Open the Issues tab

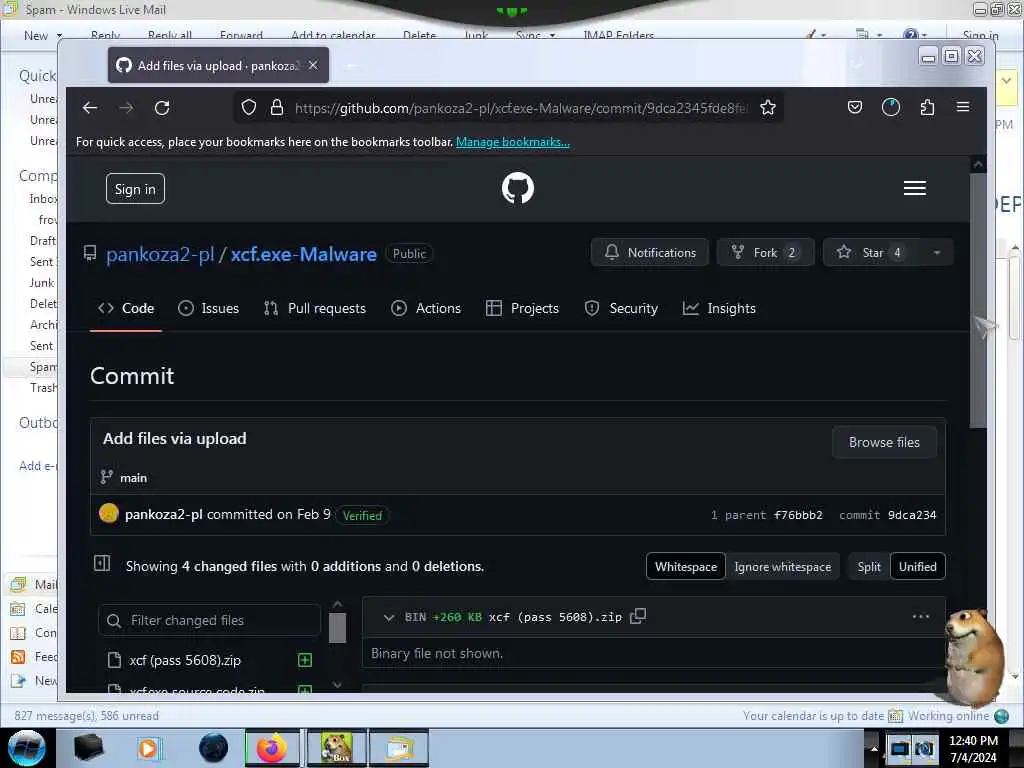click(x=208, y=308)
